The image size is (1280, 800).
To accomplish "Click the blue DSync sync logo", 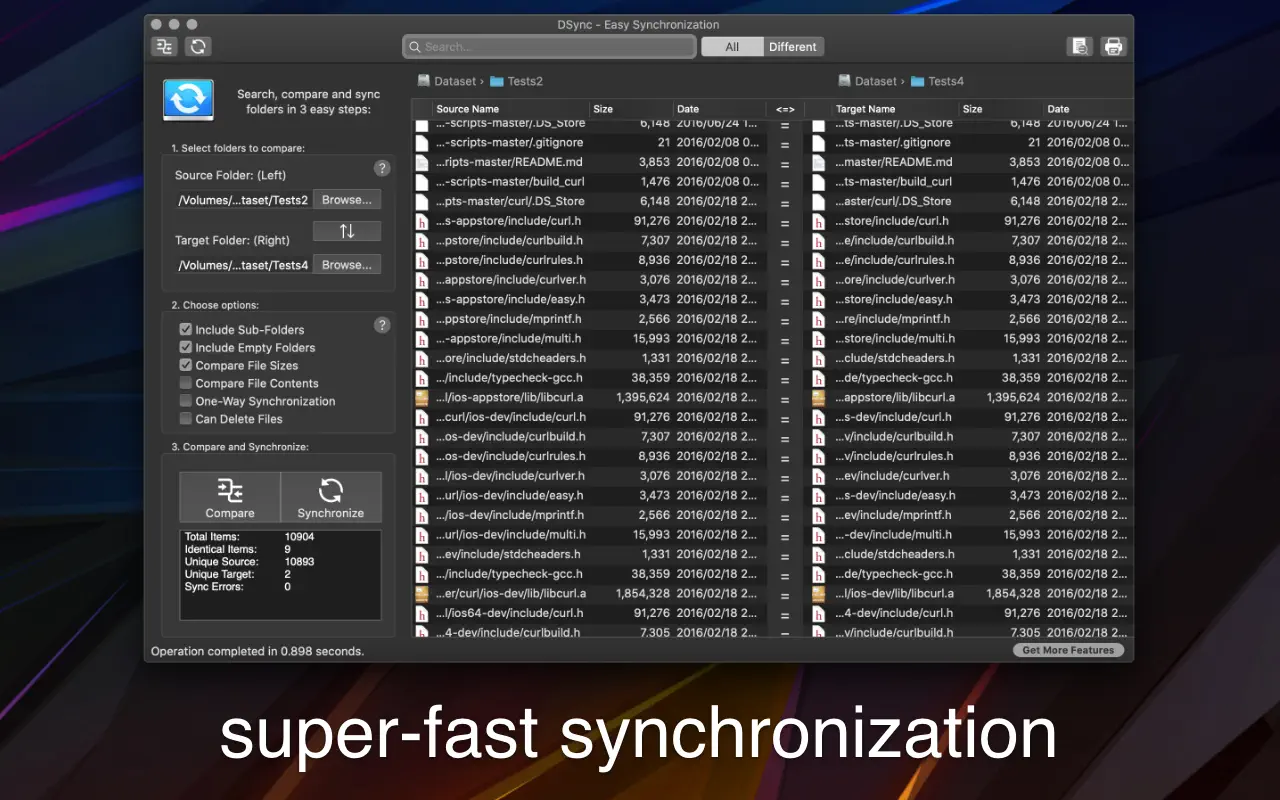I will pos(188,100).
